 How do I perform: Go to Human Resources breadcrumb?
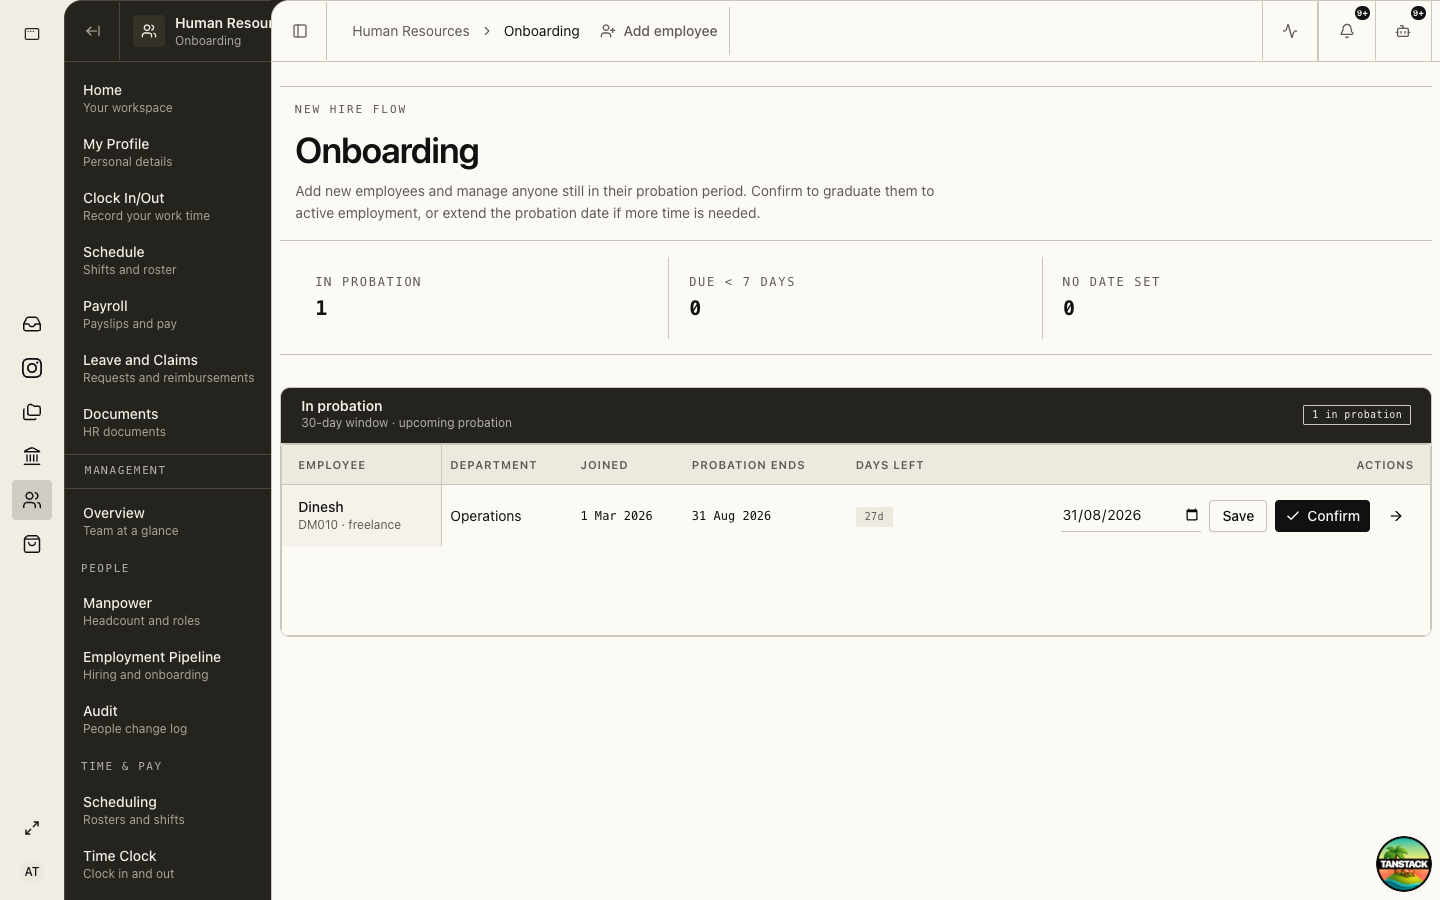(x=411, y=31)
